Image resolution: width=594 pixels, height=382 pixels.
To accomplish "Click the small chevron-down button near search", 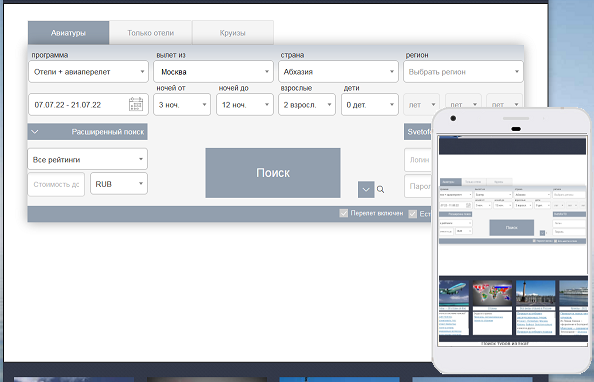I will 366,189.
